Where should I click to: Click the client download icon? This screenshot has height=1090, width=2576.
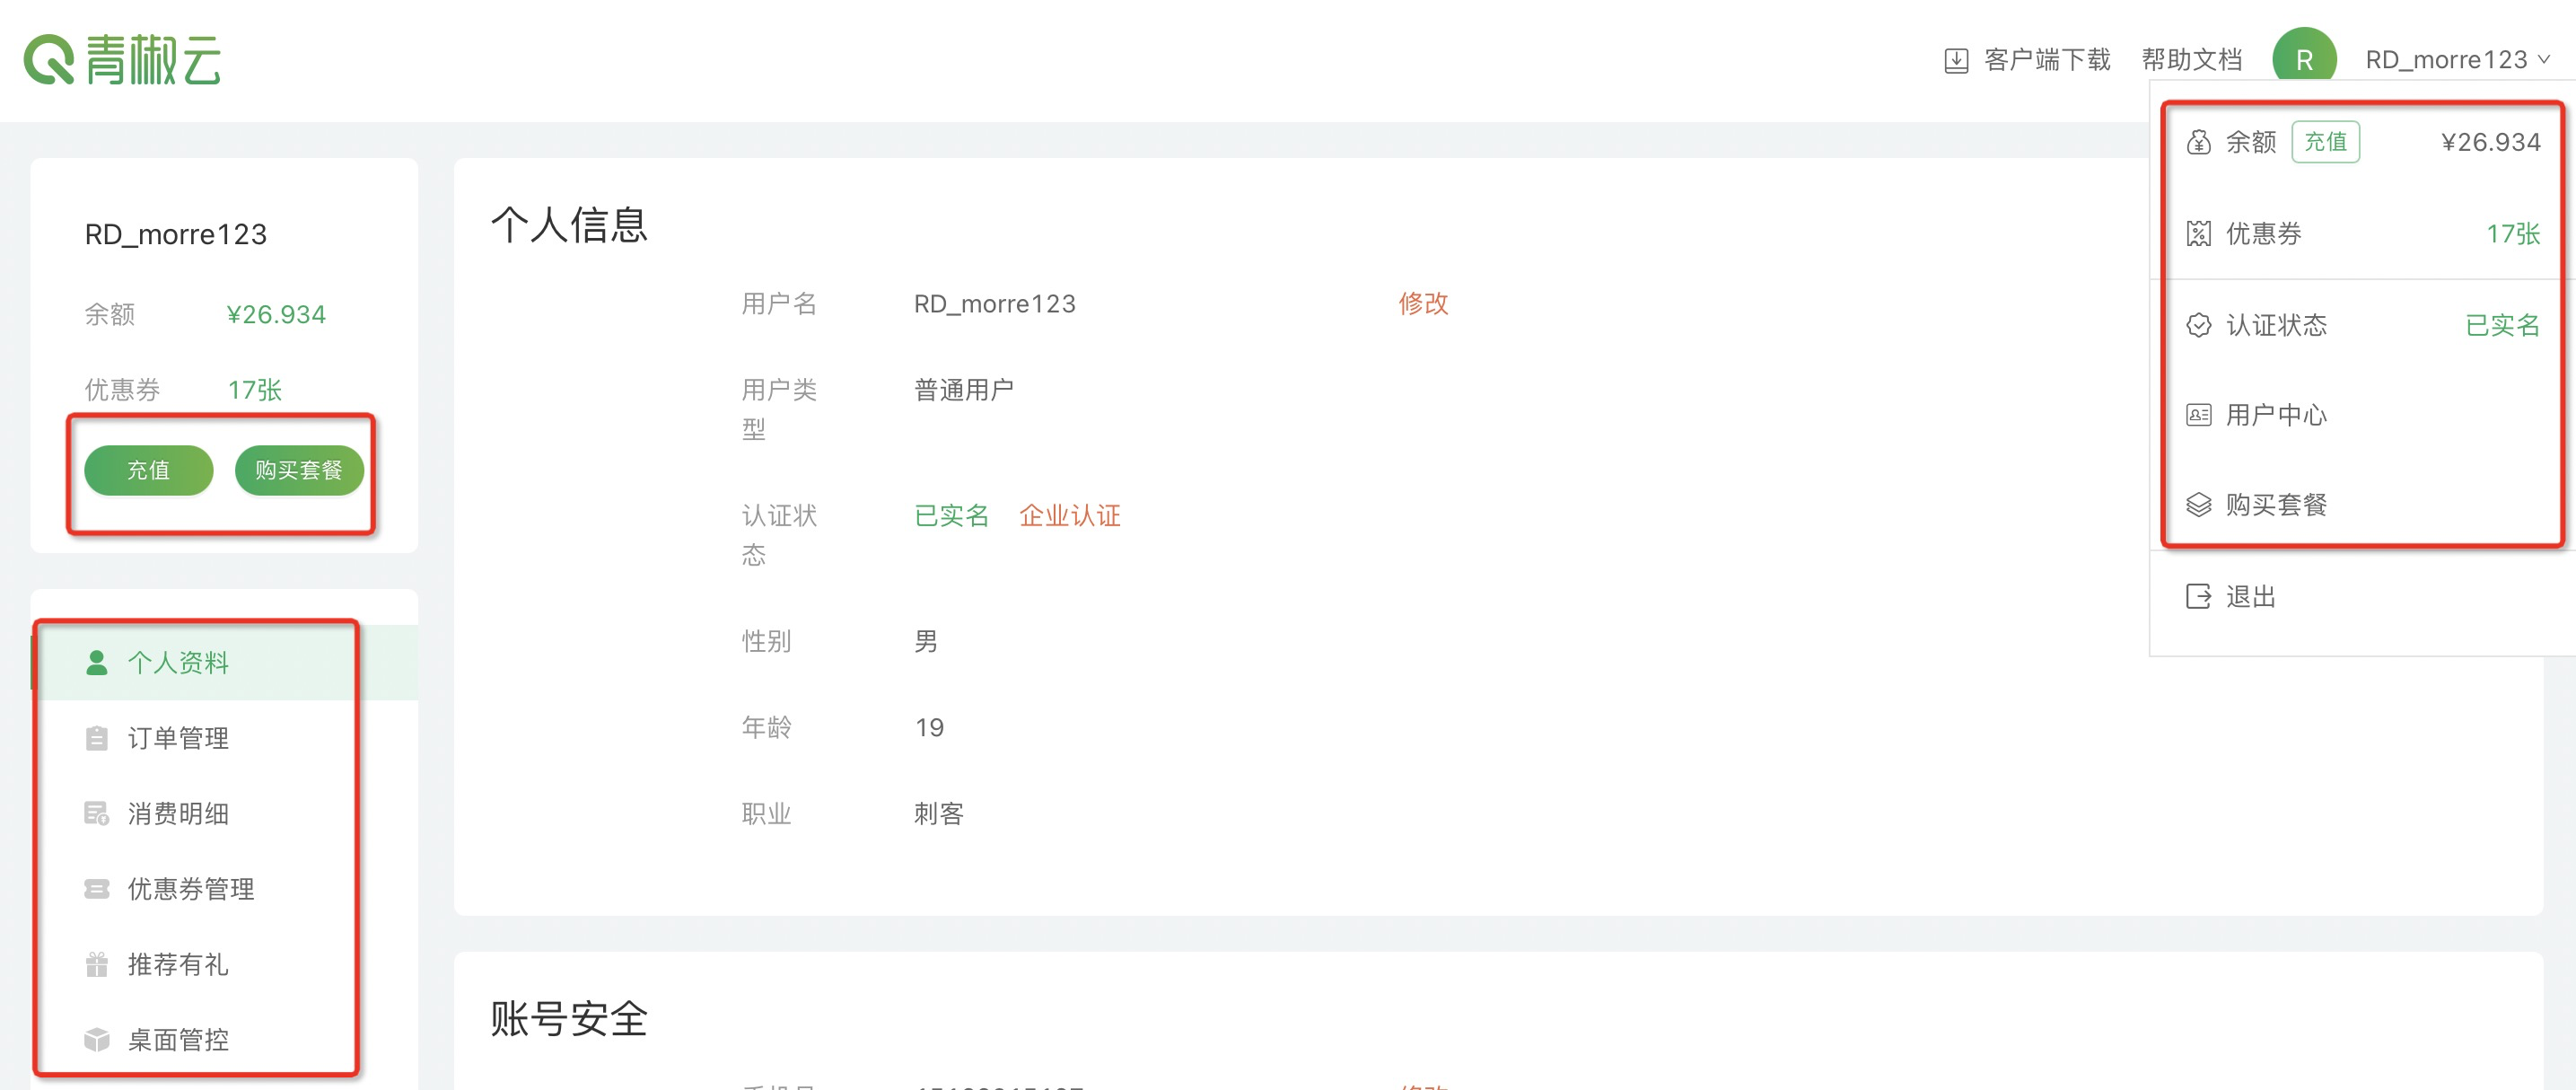coord(1955,61)
